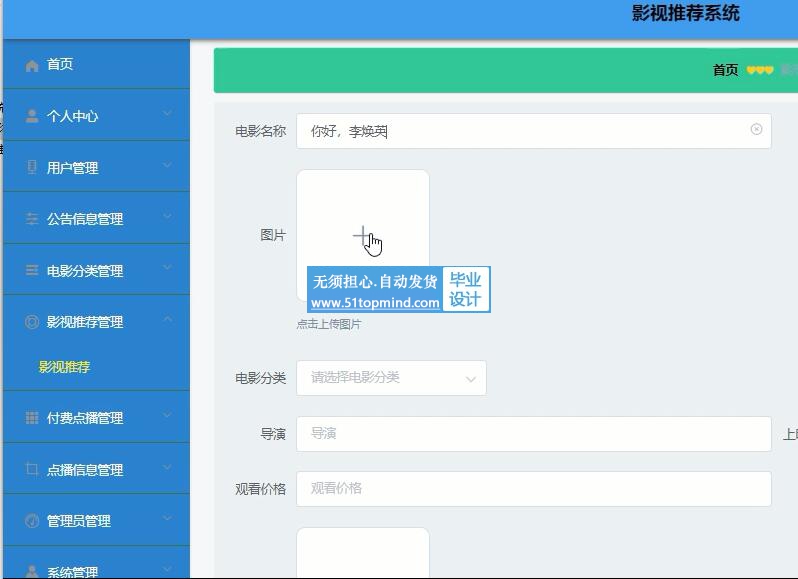798x579 pixels.
Task: Expand the 个人中心 submenu chevron
Action: (x=167, y=114)
